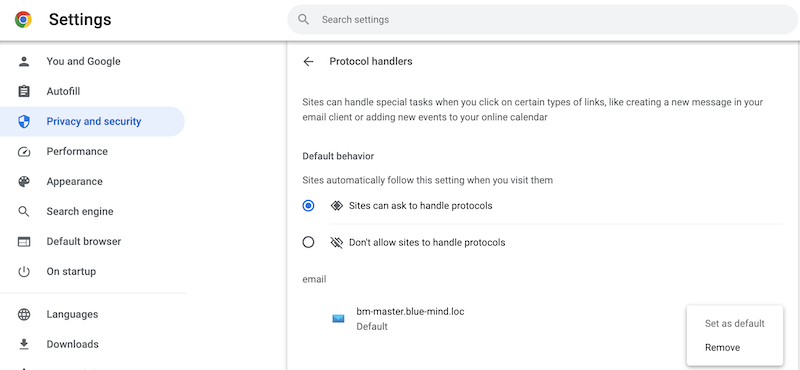800x370 pixels.
Task: Click the Search settings field
Action: (x=542, y=19)
